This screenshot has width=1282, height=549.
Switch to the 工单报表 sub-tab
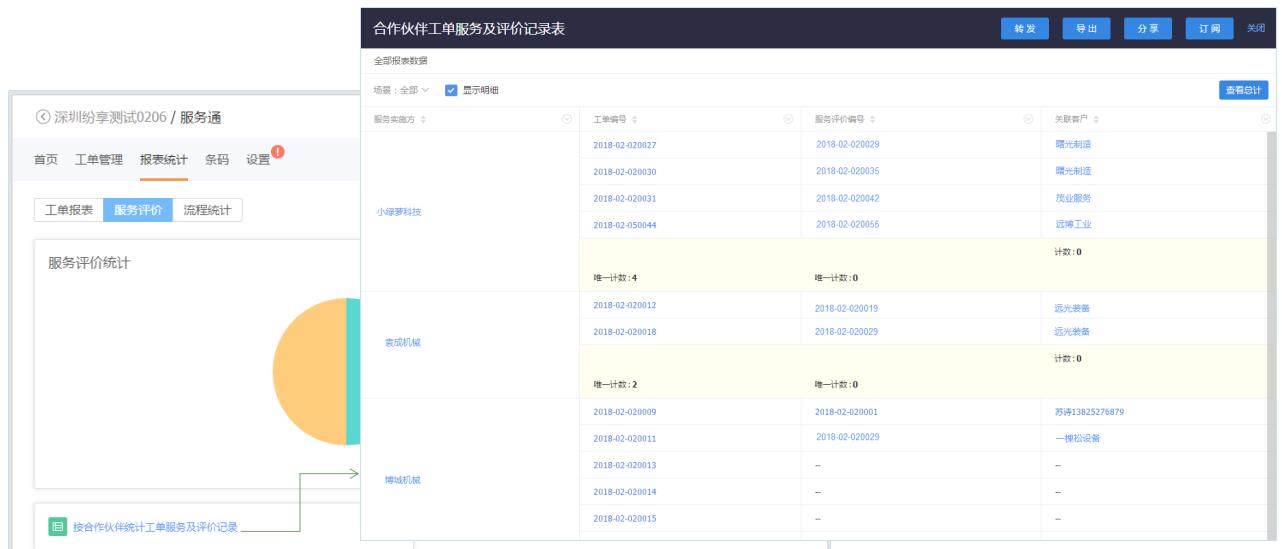pos(69,210)
